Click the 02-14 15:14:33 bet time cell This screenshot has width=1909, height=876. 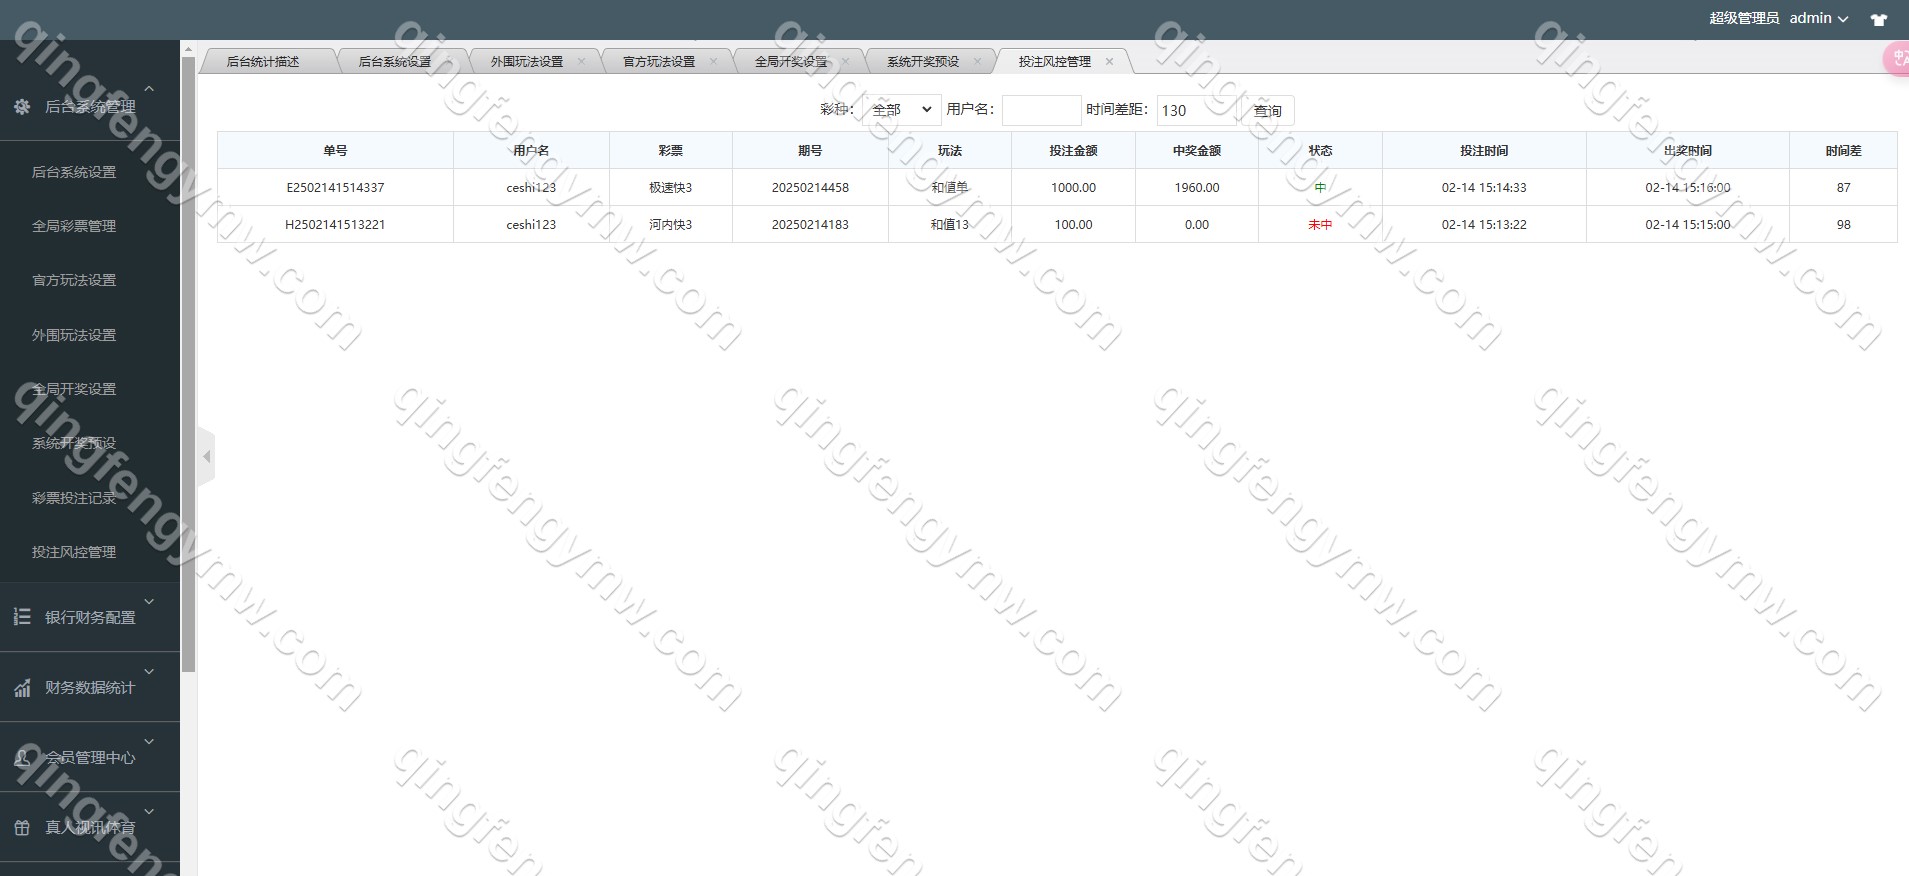(1484, 188)
